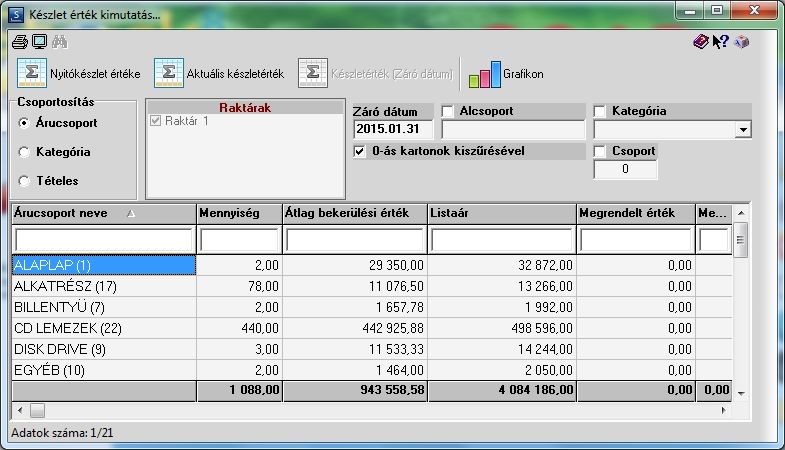Image resolution: width=785 pixels, height=450 pixels.
Task: Click the Listaár column header
Action: (x=502, y=213)
